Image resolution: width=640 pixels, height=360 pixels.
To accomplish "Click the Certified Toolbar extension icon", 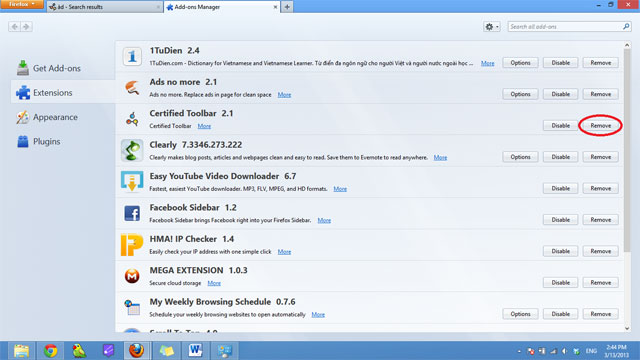I will point(132,119).
